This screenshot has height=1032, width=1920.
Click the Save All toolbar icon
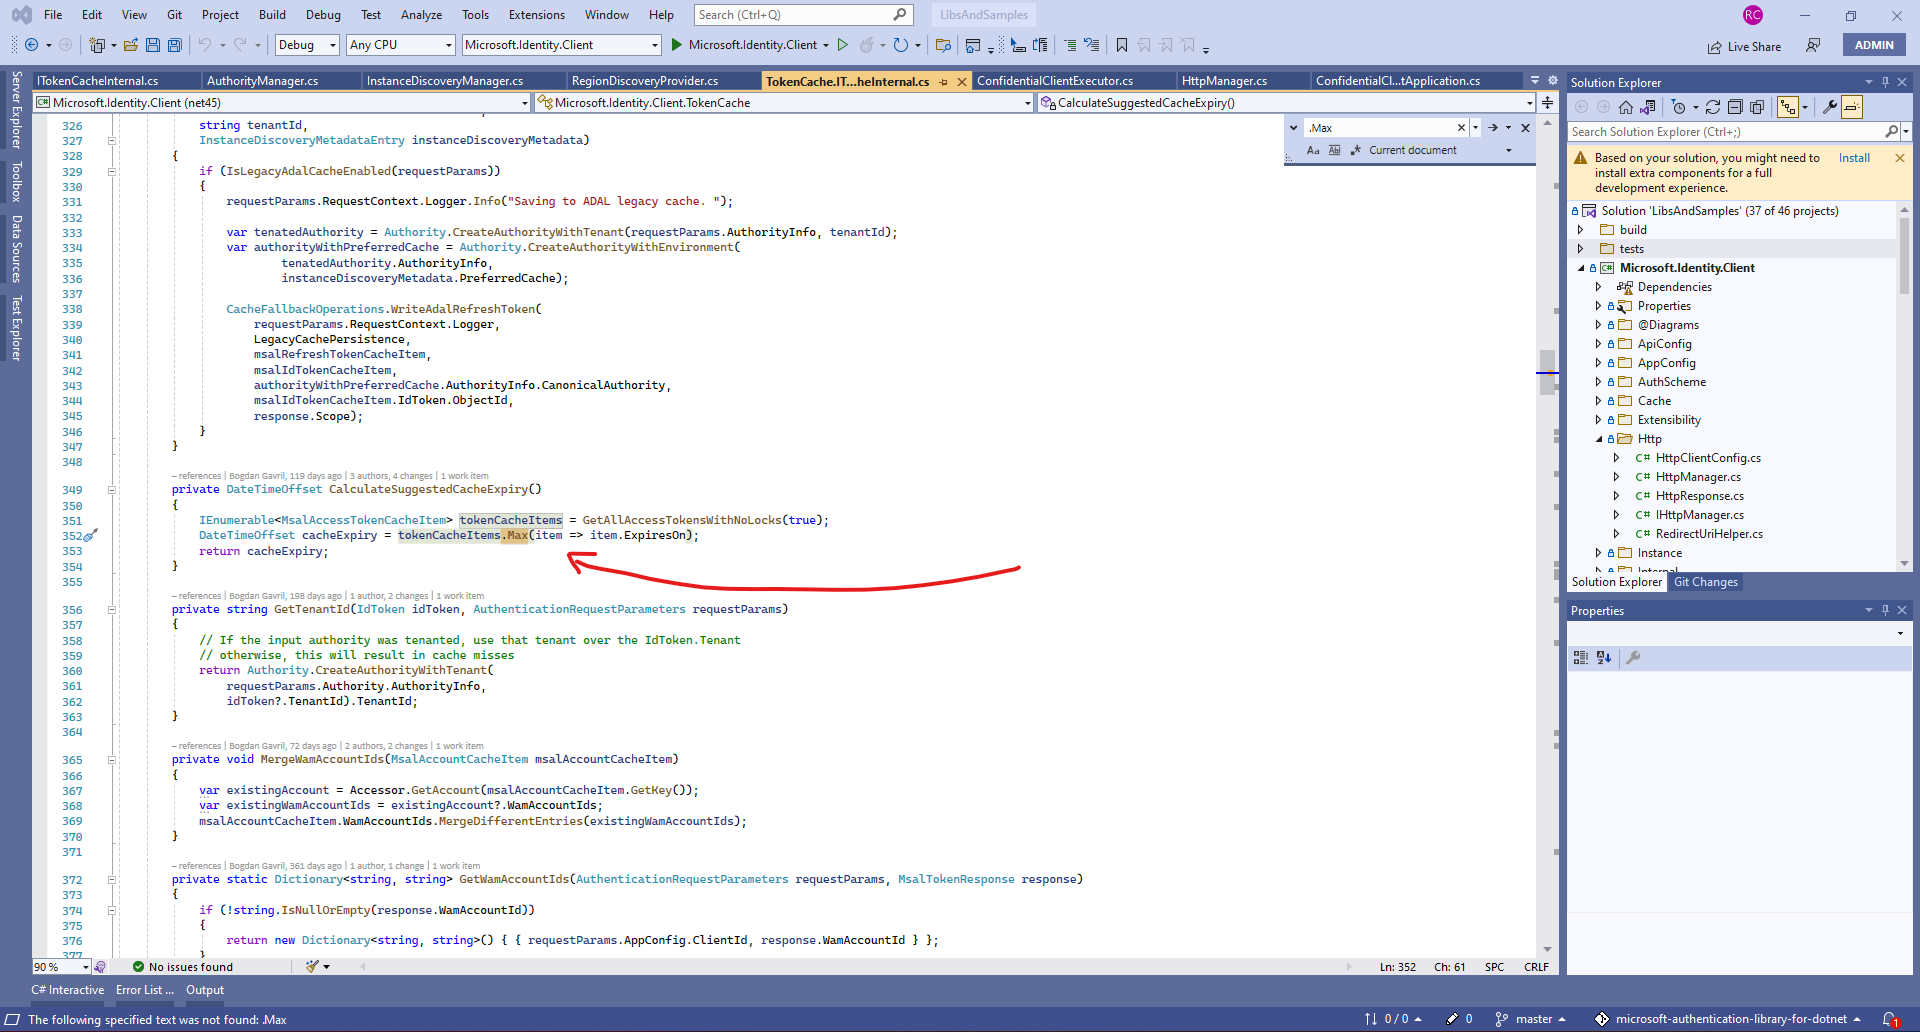[174, 45]
